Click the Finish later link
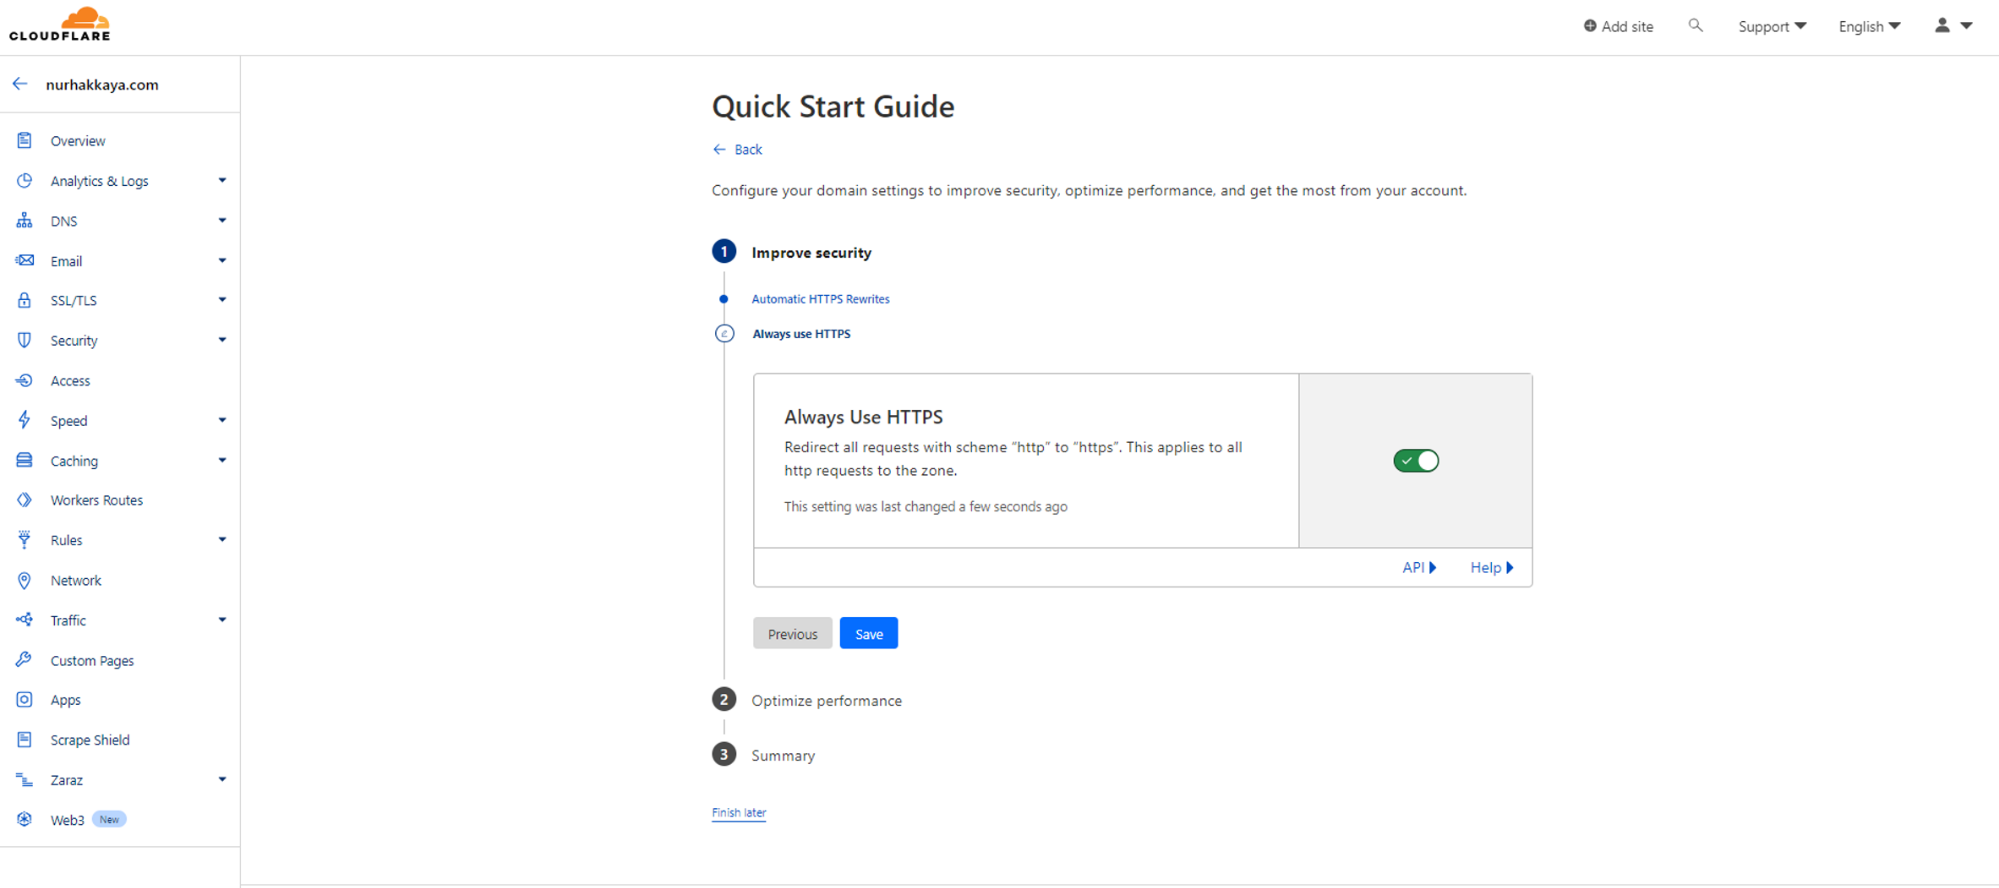 click(739, 812)
